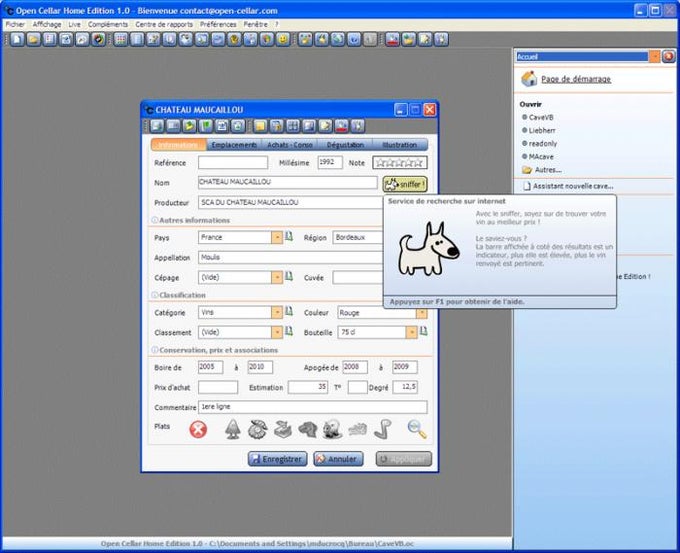Screen dimensions: 680x553
Task: Click the edit list icon beside Bouteille
Action: (x=424, y=331)
